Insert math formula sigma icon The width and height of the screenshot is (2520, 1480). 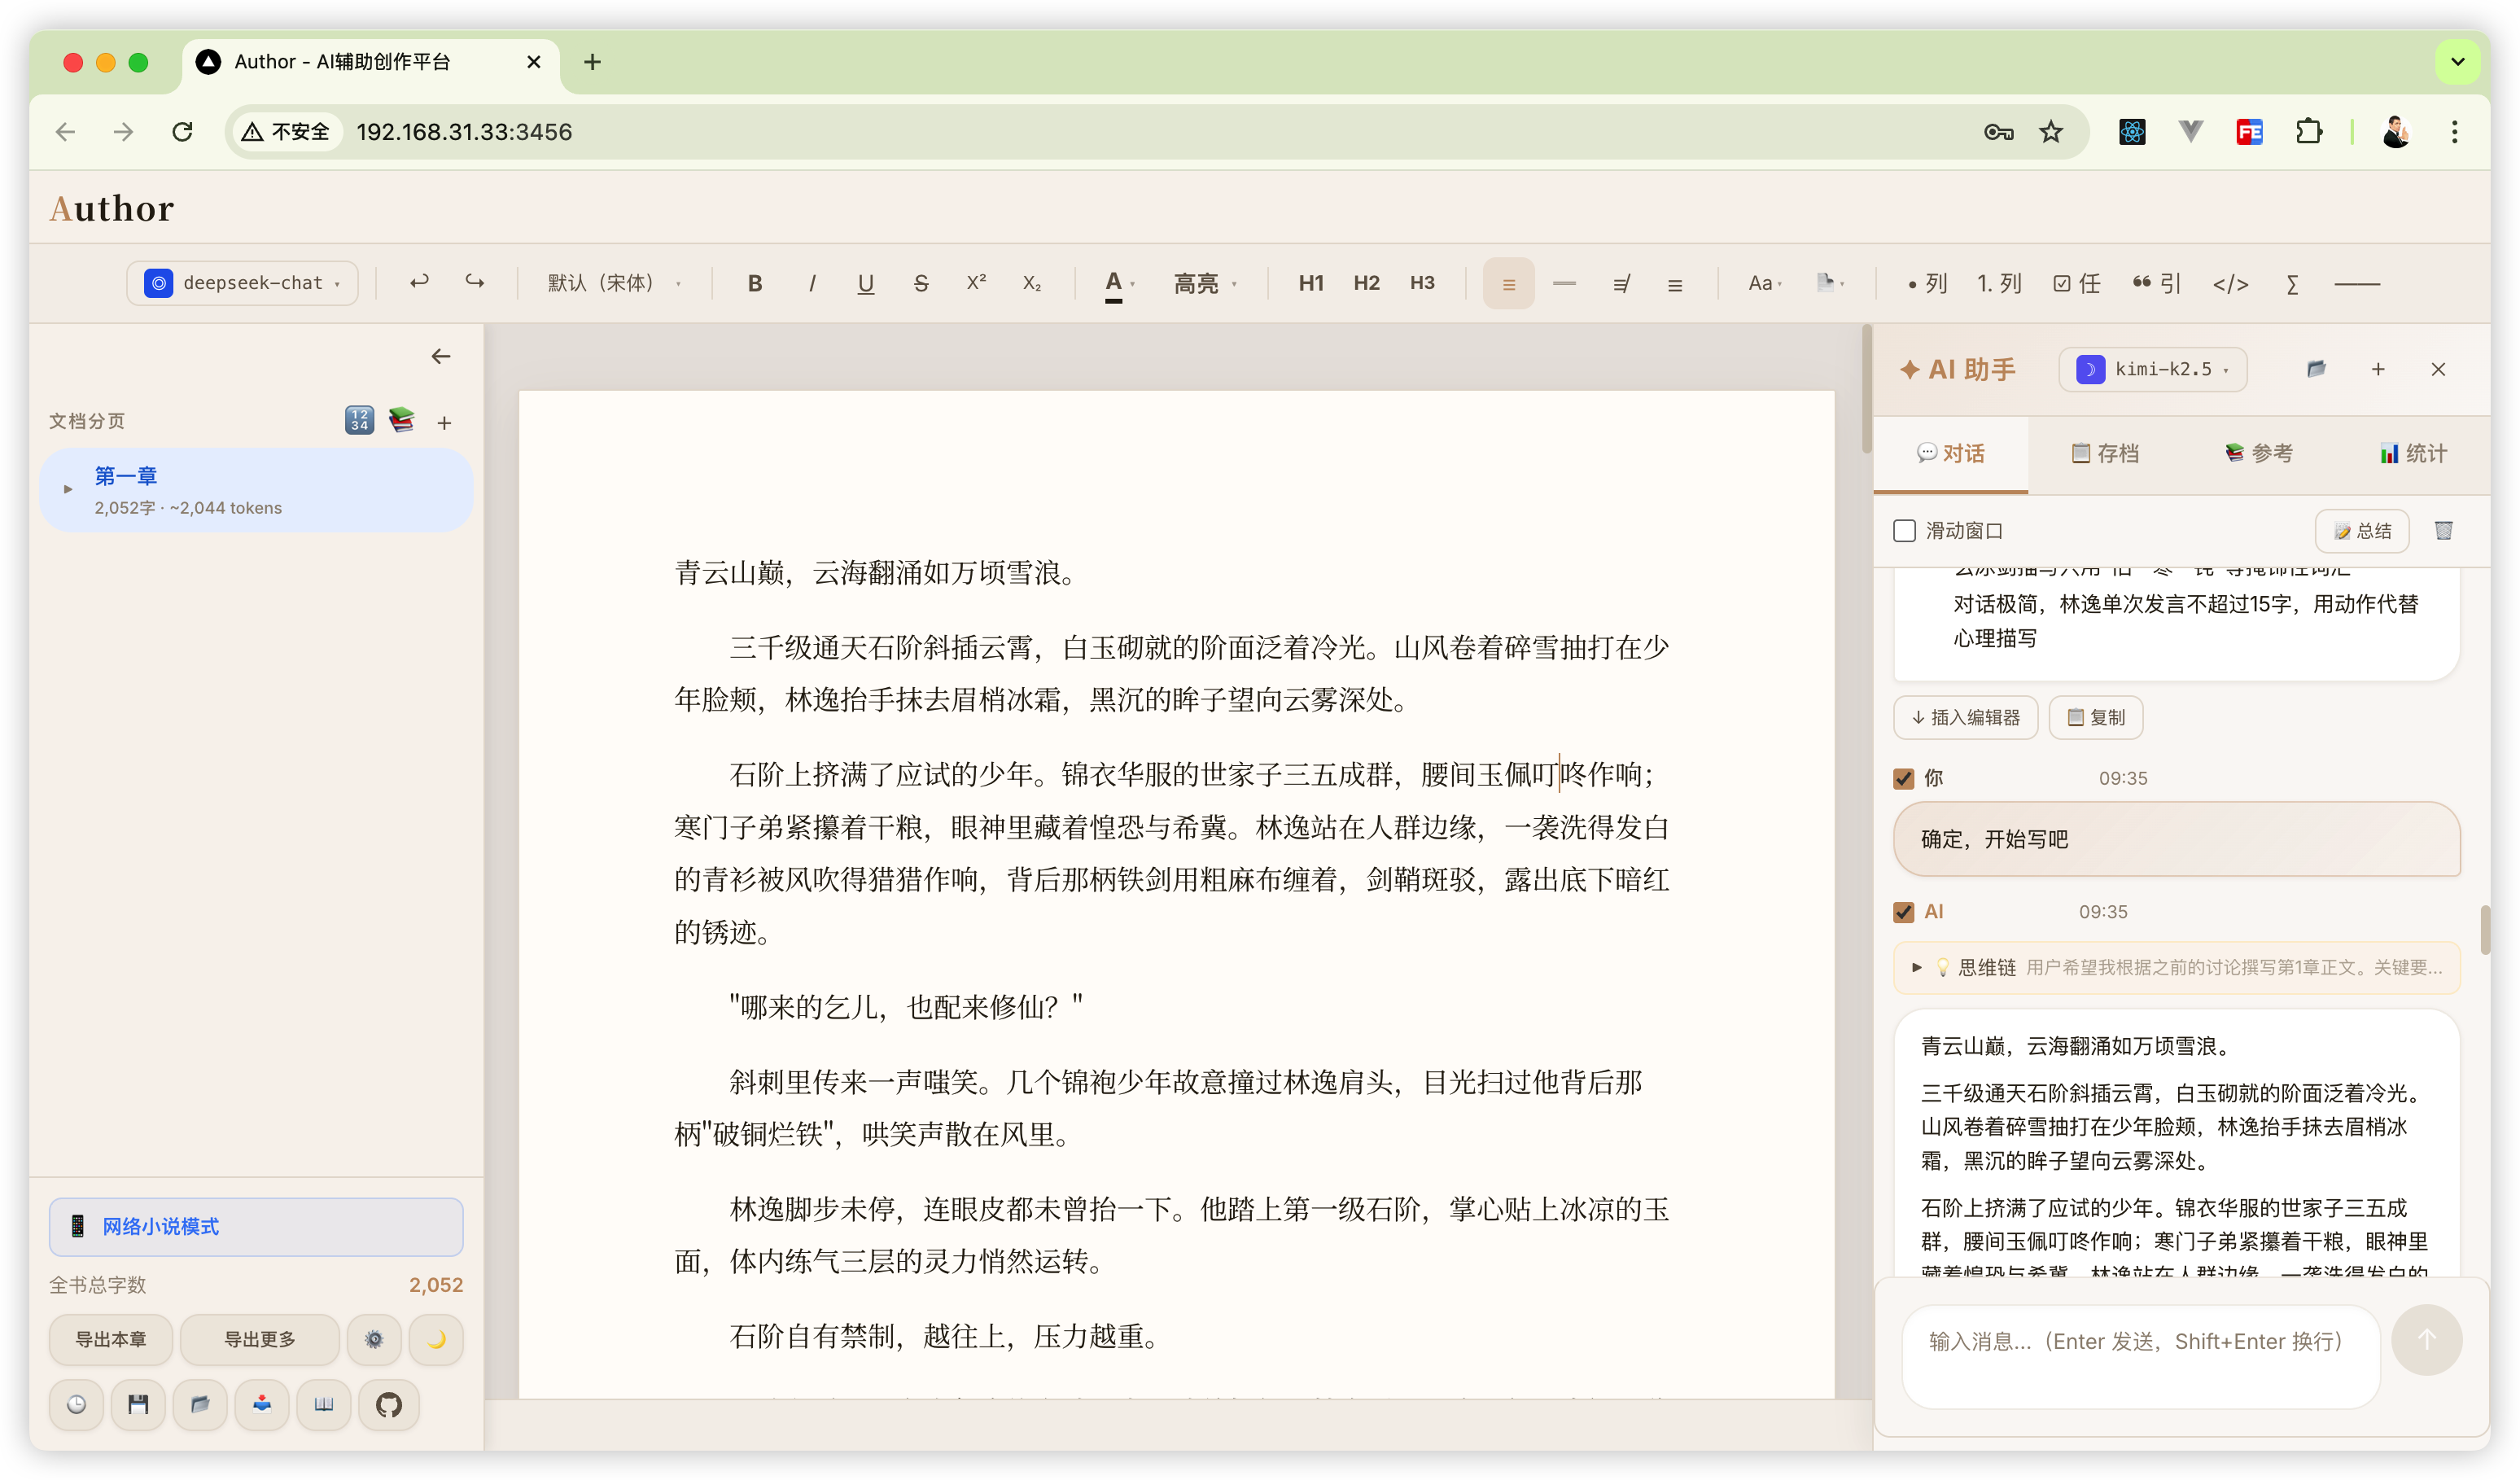tap(2292, 284)
